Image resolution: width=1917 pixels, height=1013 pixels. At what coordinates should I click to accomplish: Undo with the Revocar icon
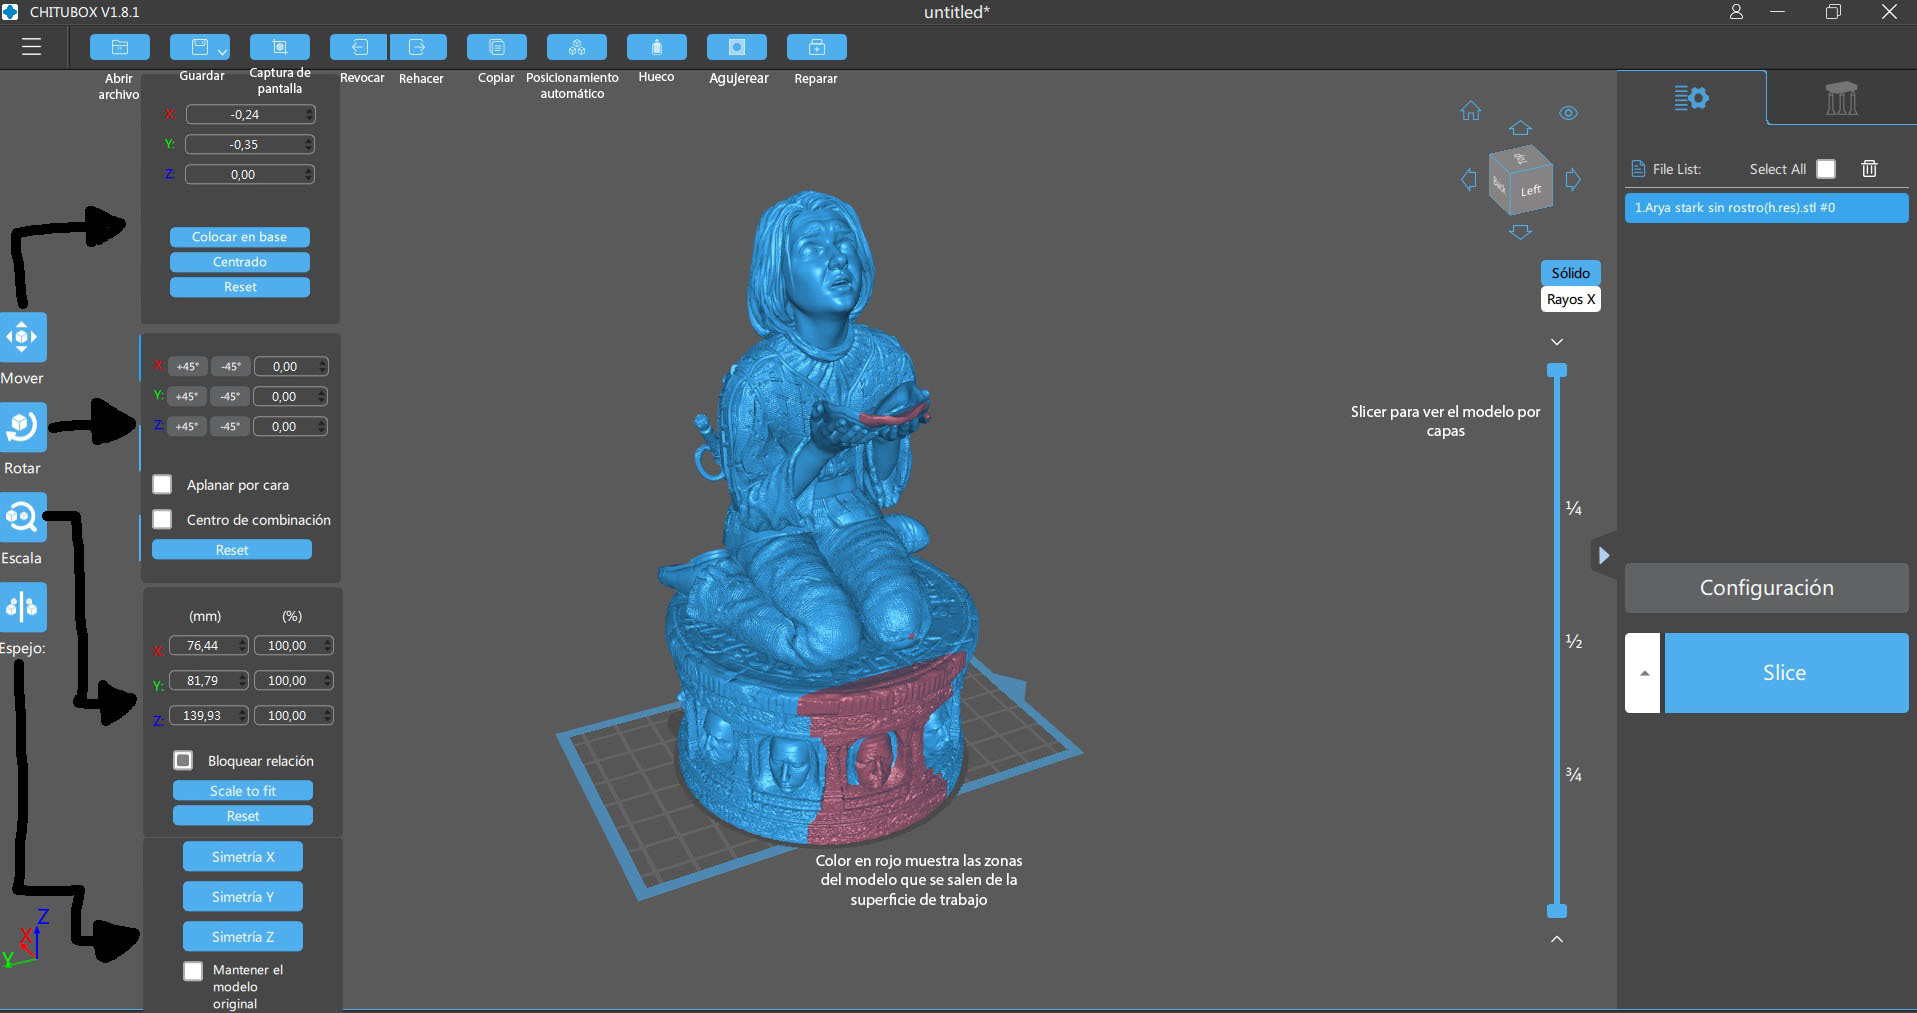[359, 47]
